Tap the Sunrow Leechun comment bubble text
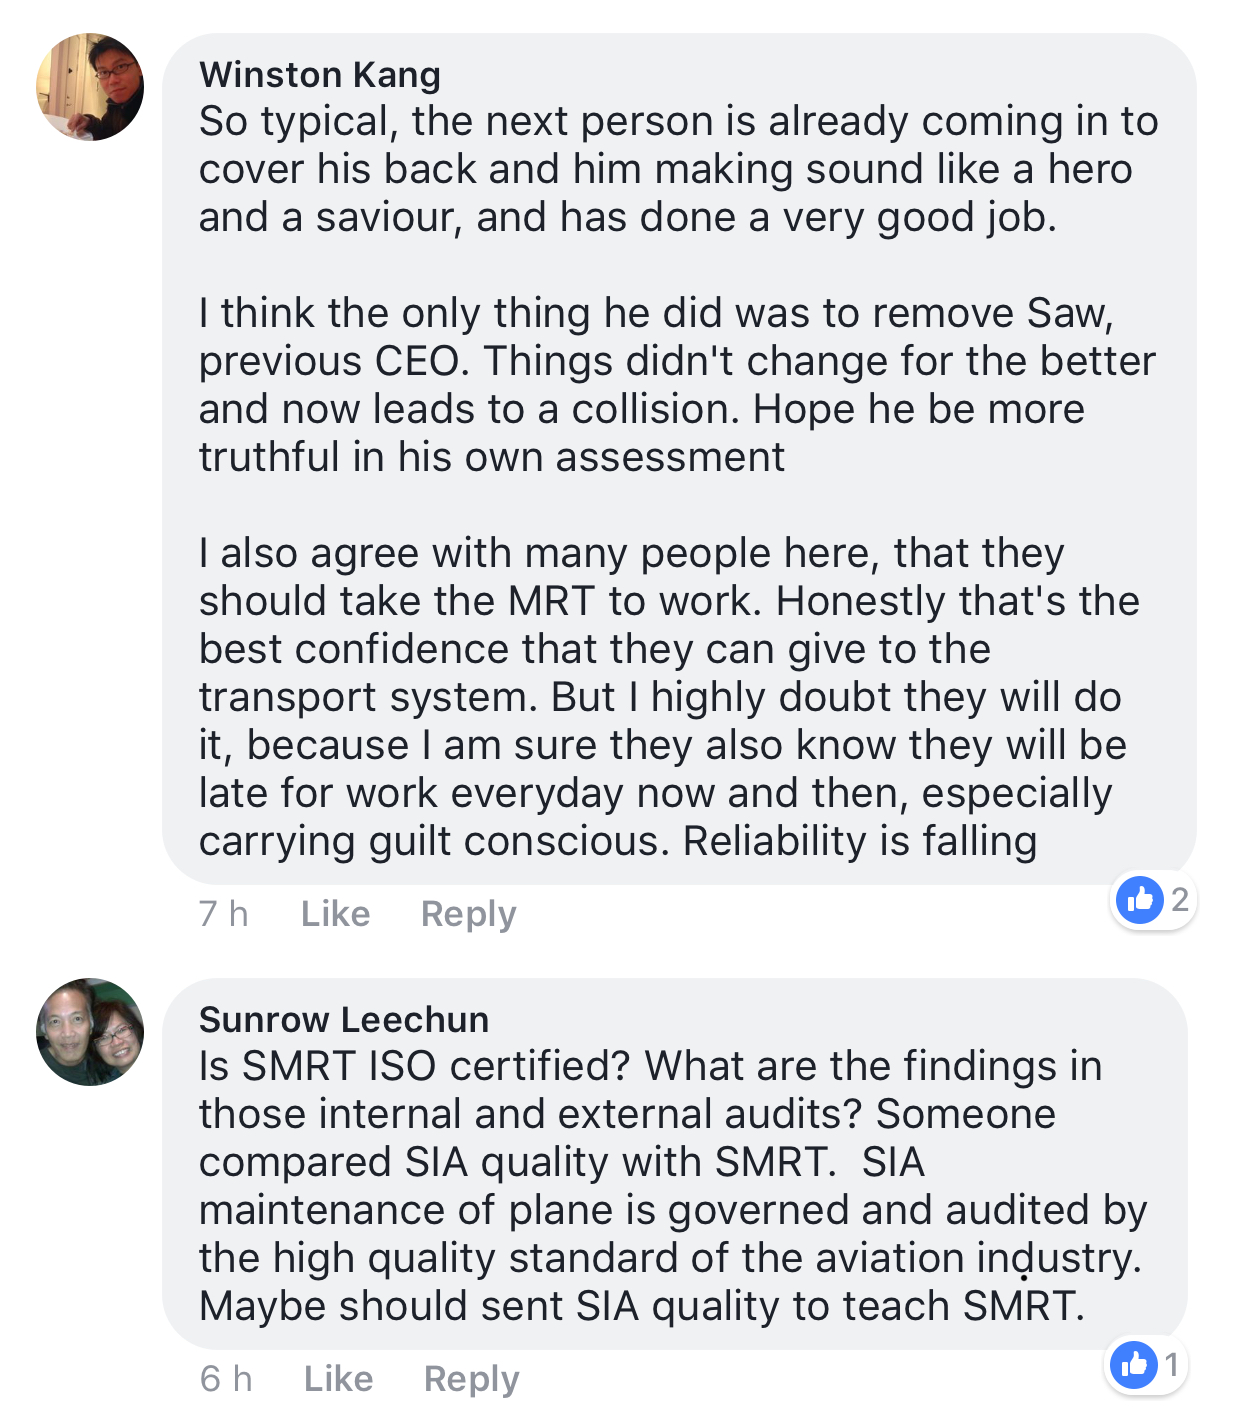The width and height of the screenshot is (1242, 1425). pyautogui.click(x=675, y=1164)
